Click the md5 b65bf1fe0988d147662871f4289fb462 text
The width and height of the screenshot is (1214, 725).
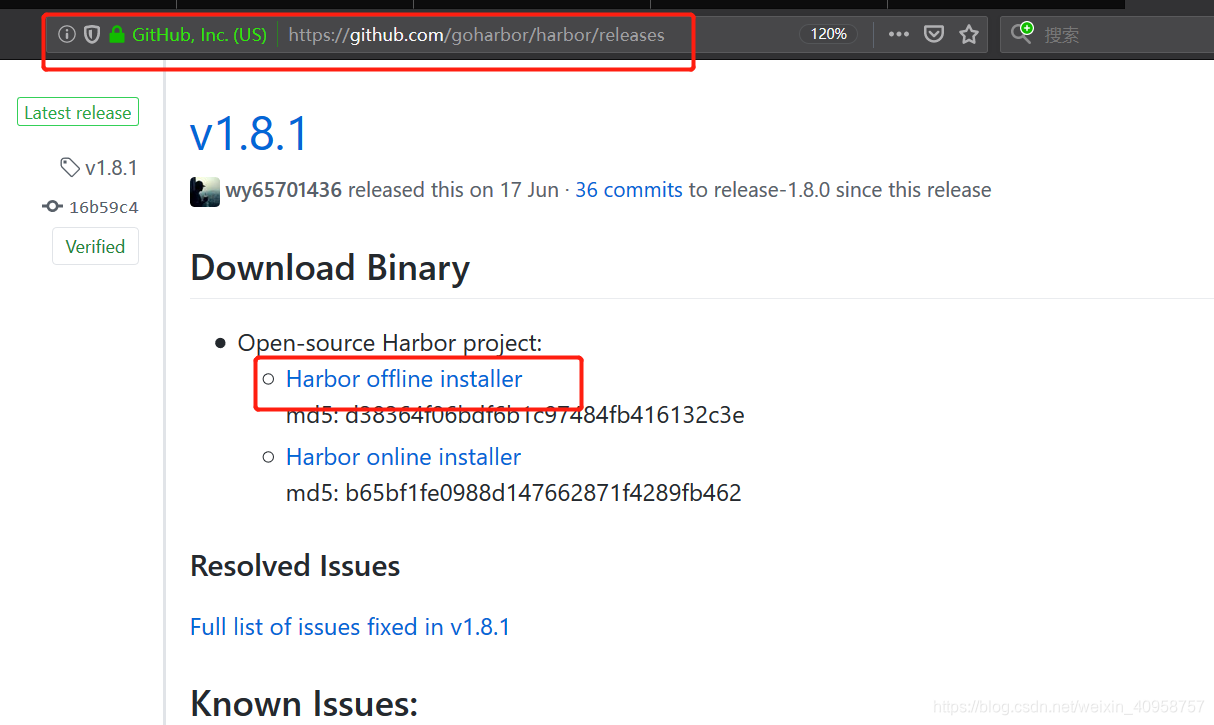tap(514, 493)
